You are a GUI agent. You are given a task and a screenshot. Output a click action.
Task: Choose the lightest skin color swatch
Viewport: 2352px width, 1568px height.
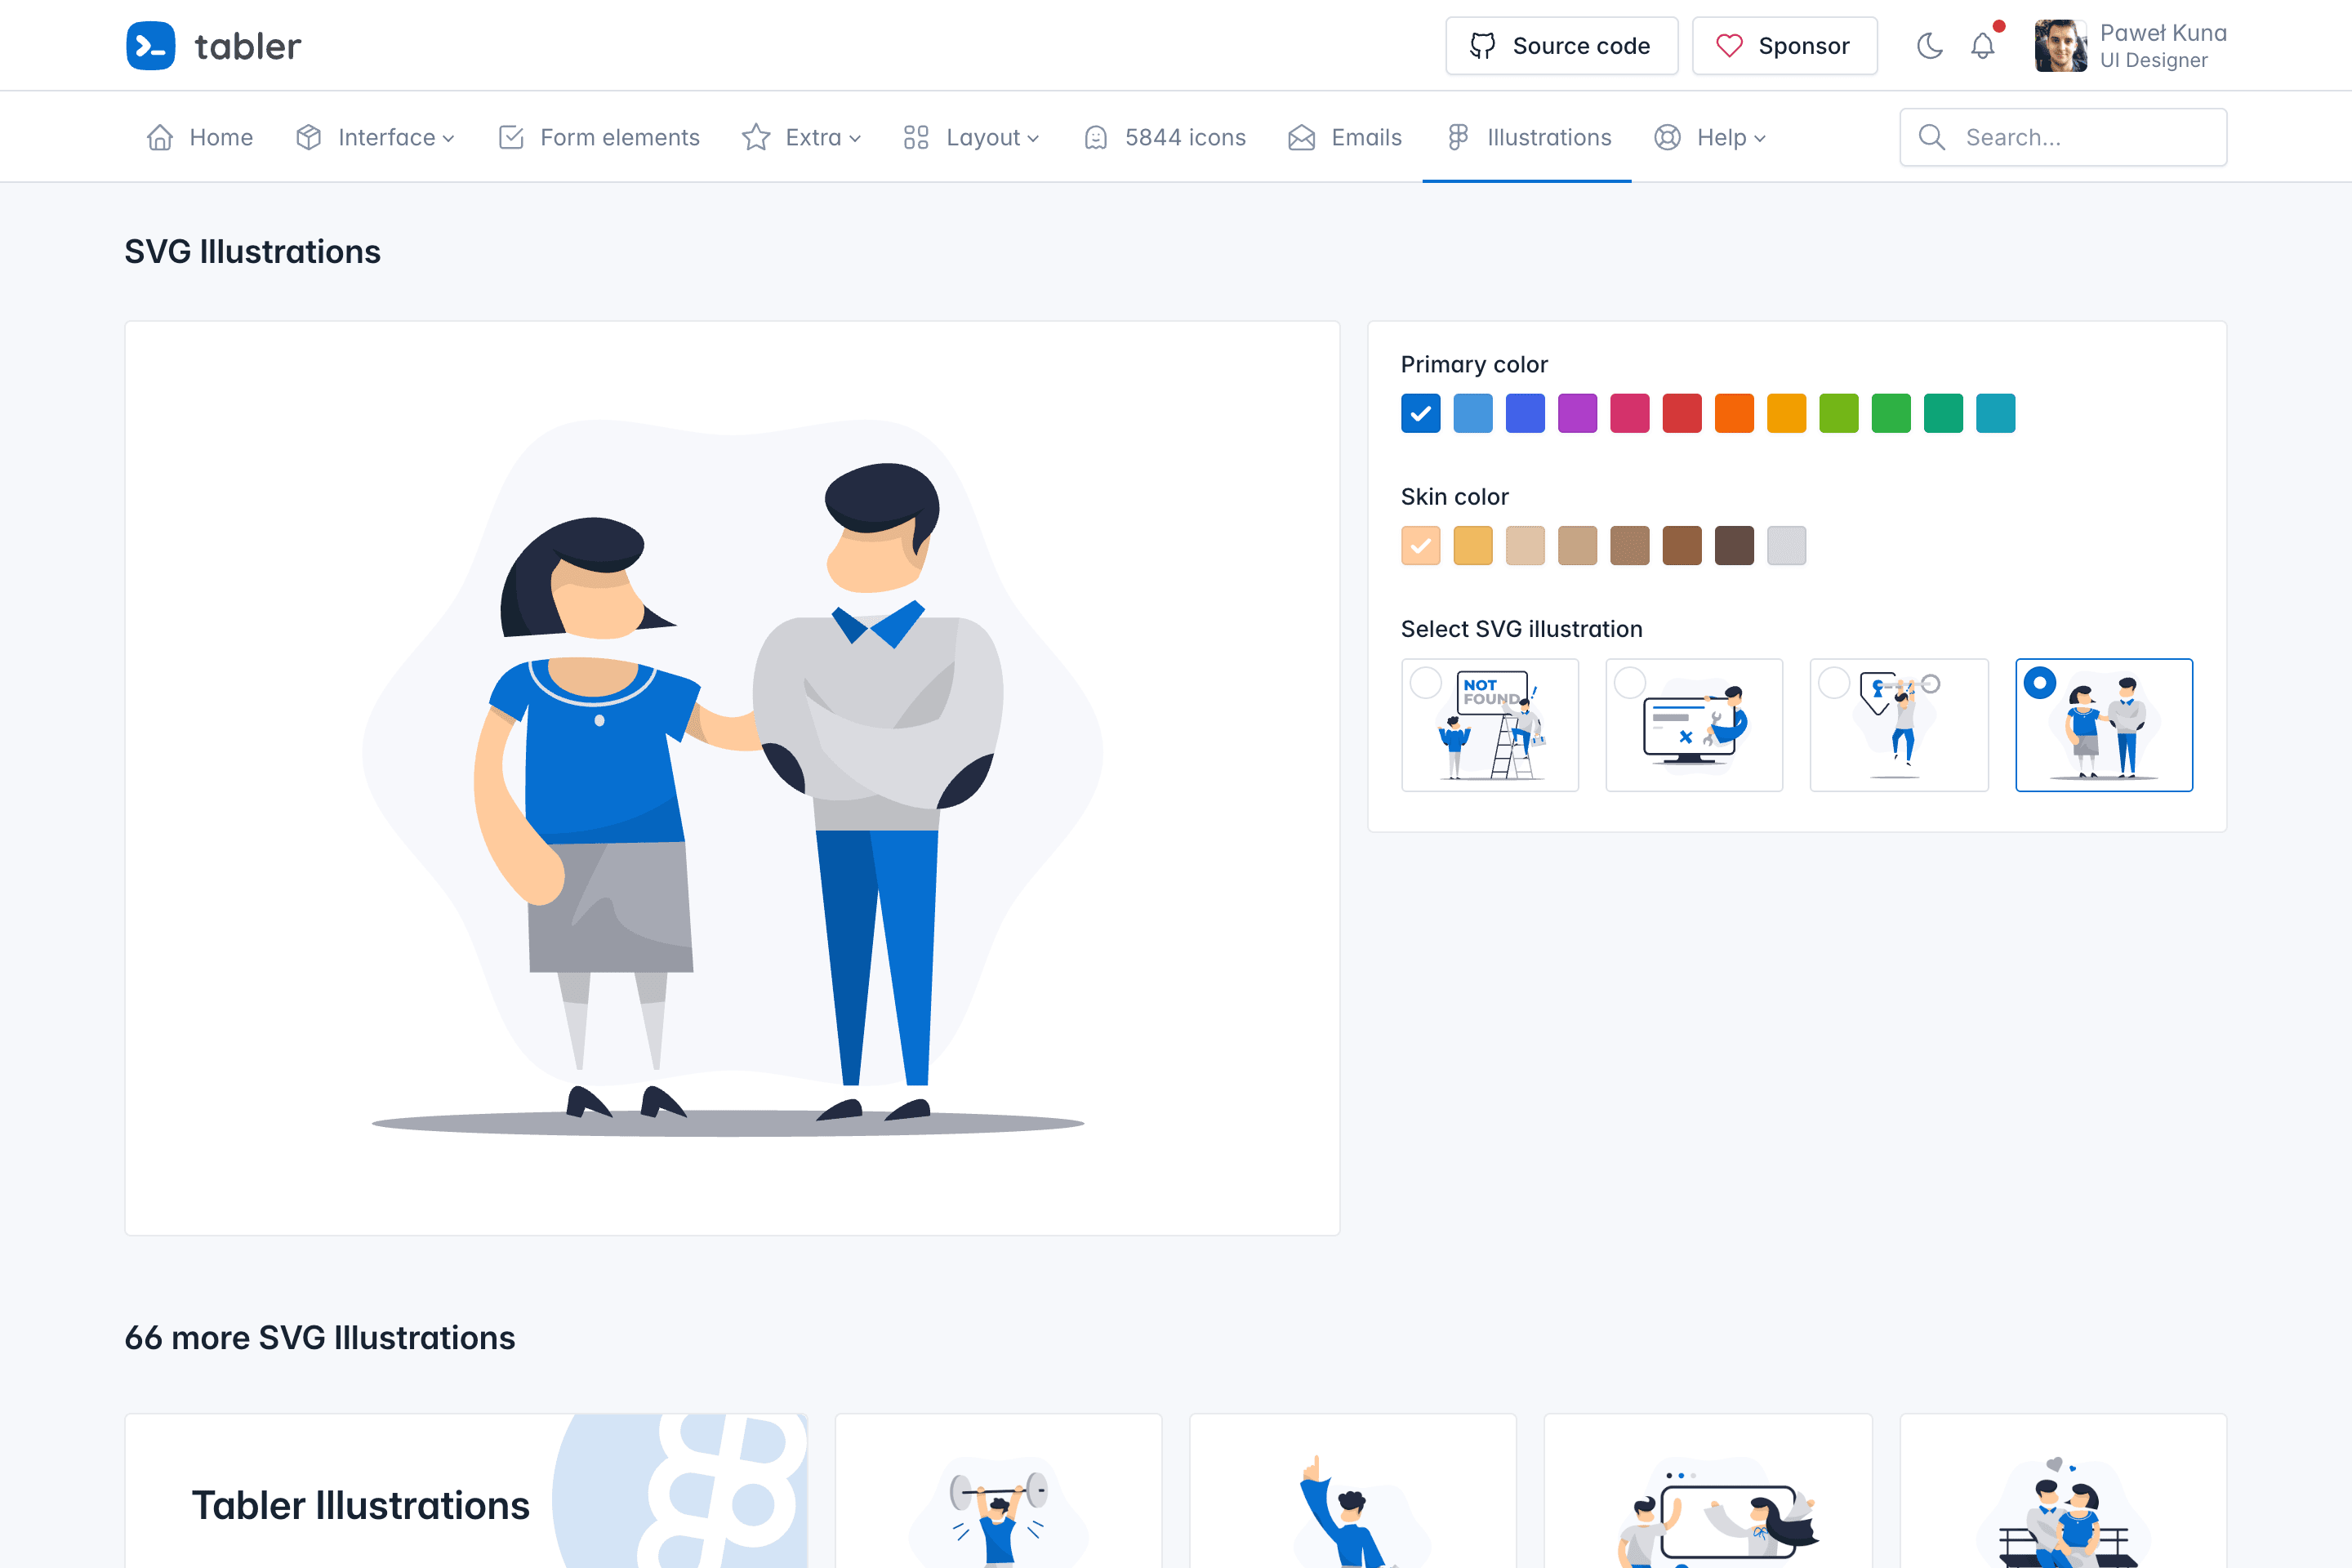(1420, 545)
